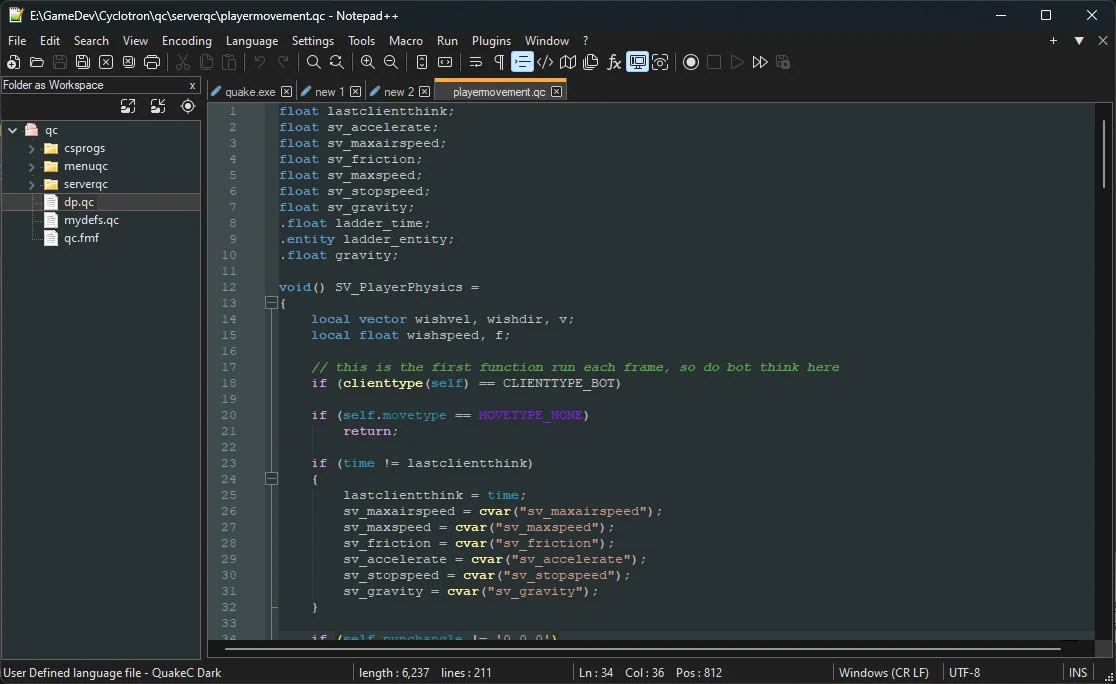Screen dimensions: 1116x684
Task: Open the Language menu
Action: pos(252,41)
